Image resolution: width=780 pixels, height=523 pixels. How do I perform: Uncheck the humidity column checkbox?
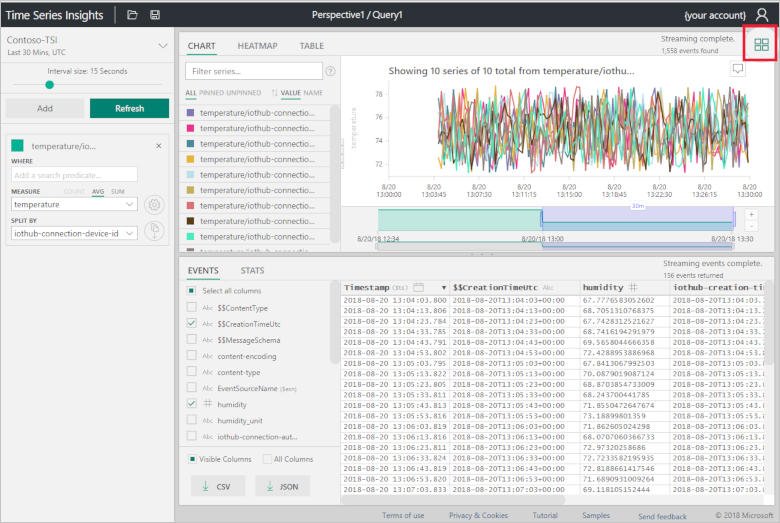(192, 404)
